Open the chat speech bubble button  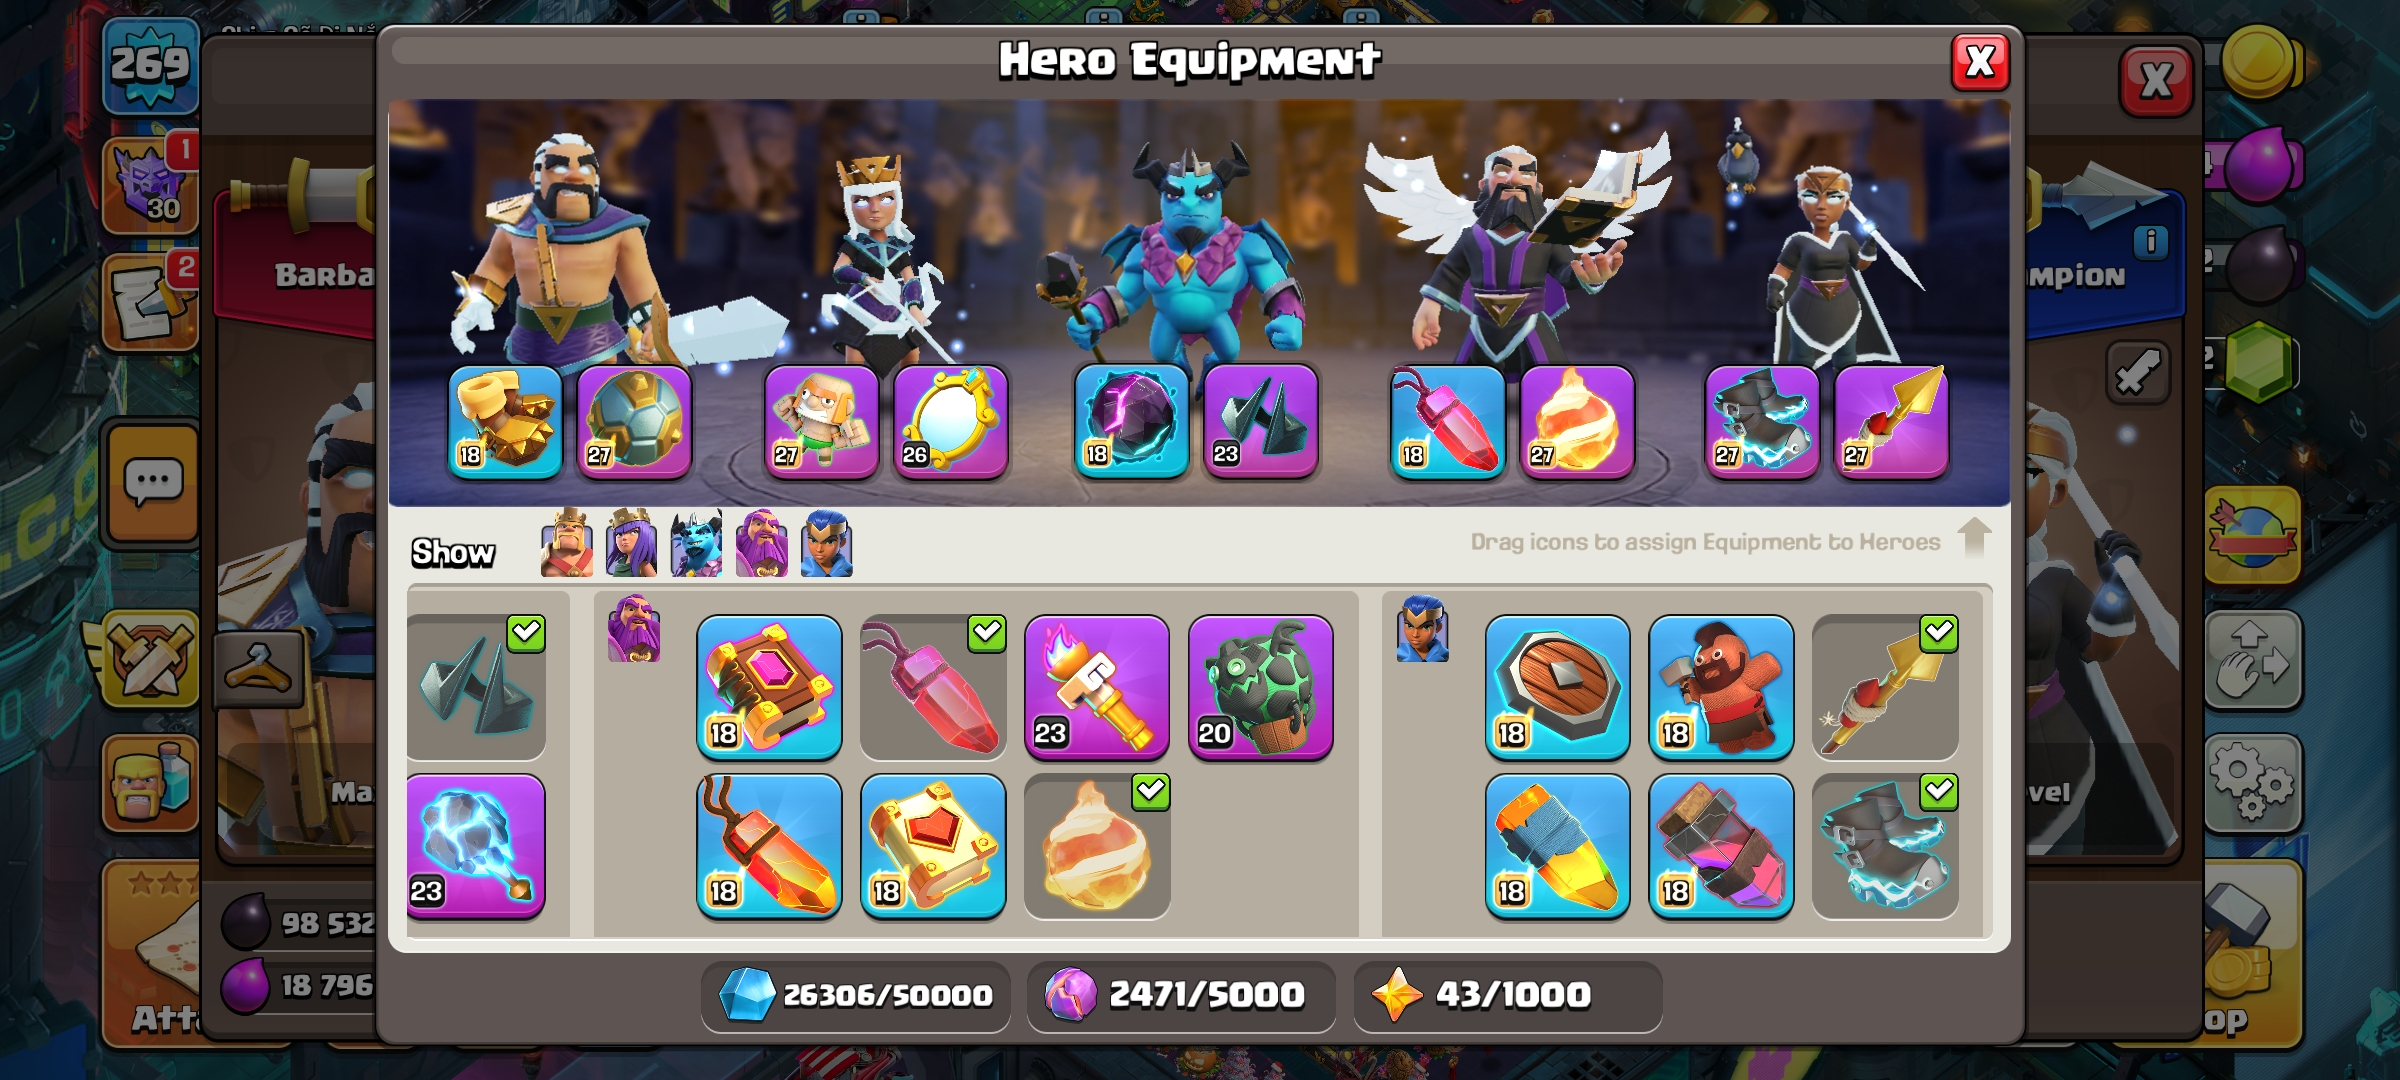[x=153, y=483]
